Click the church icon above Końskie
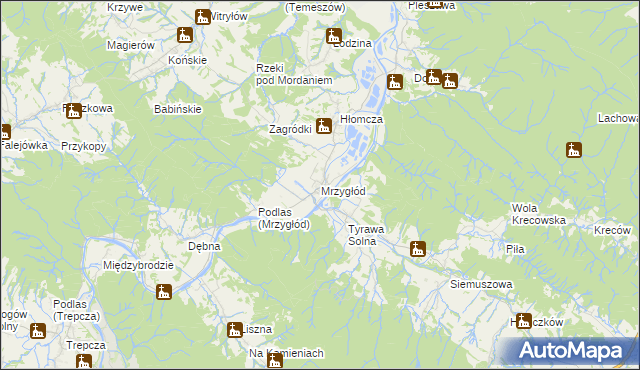 click(185, 35)
